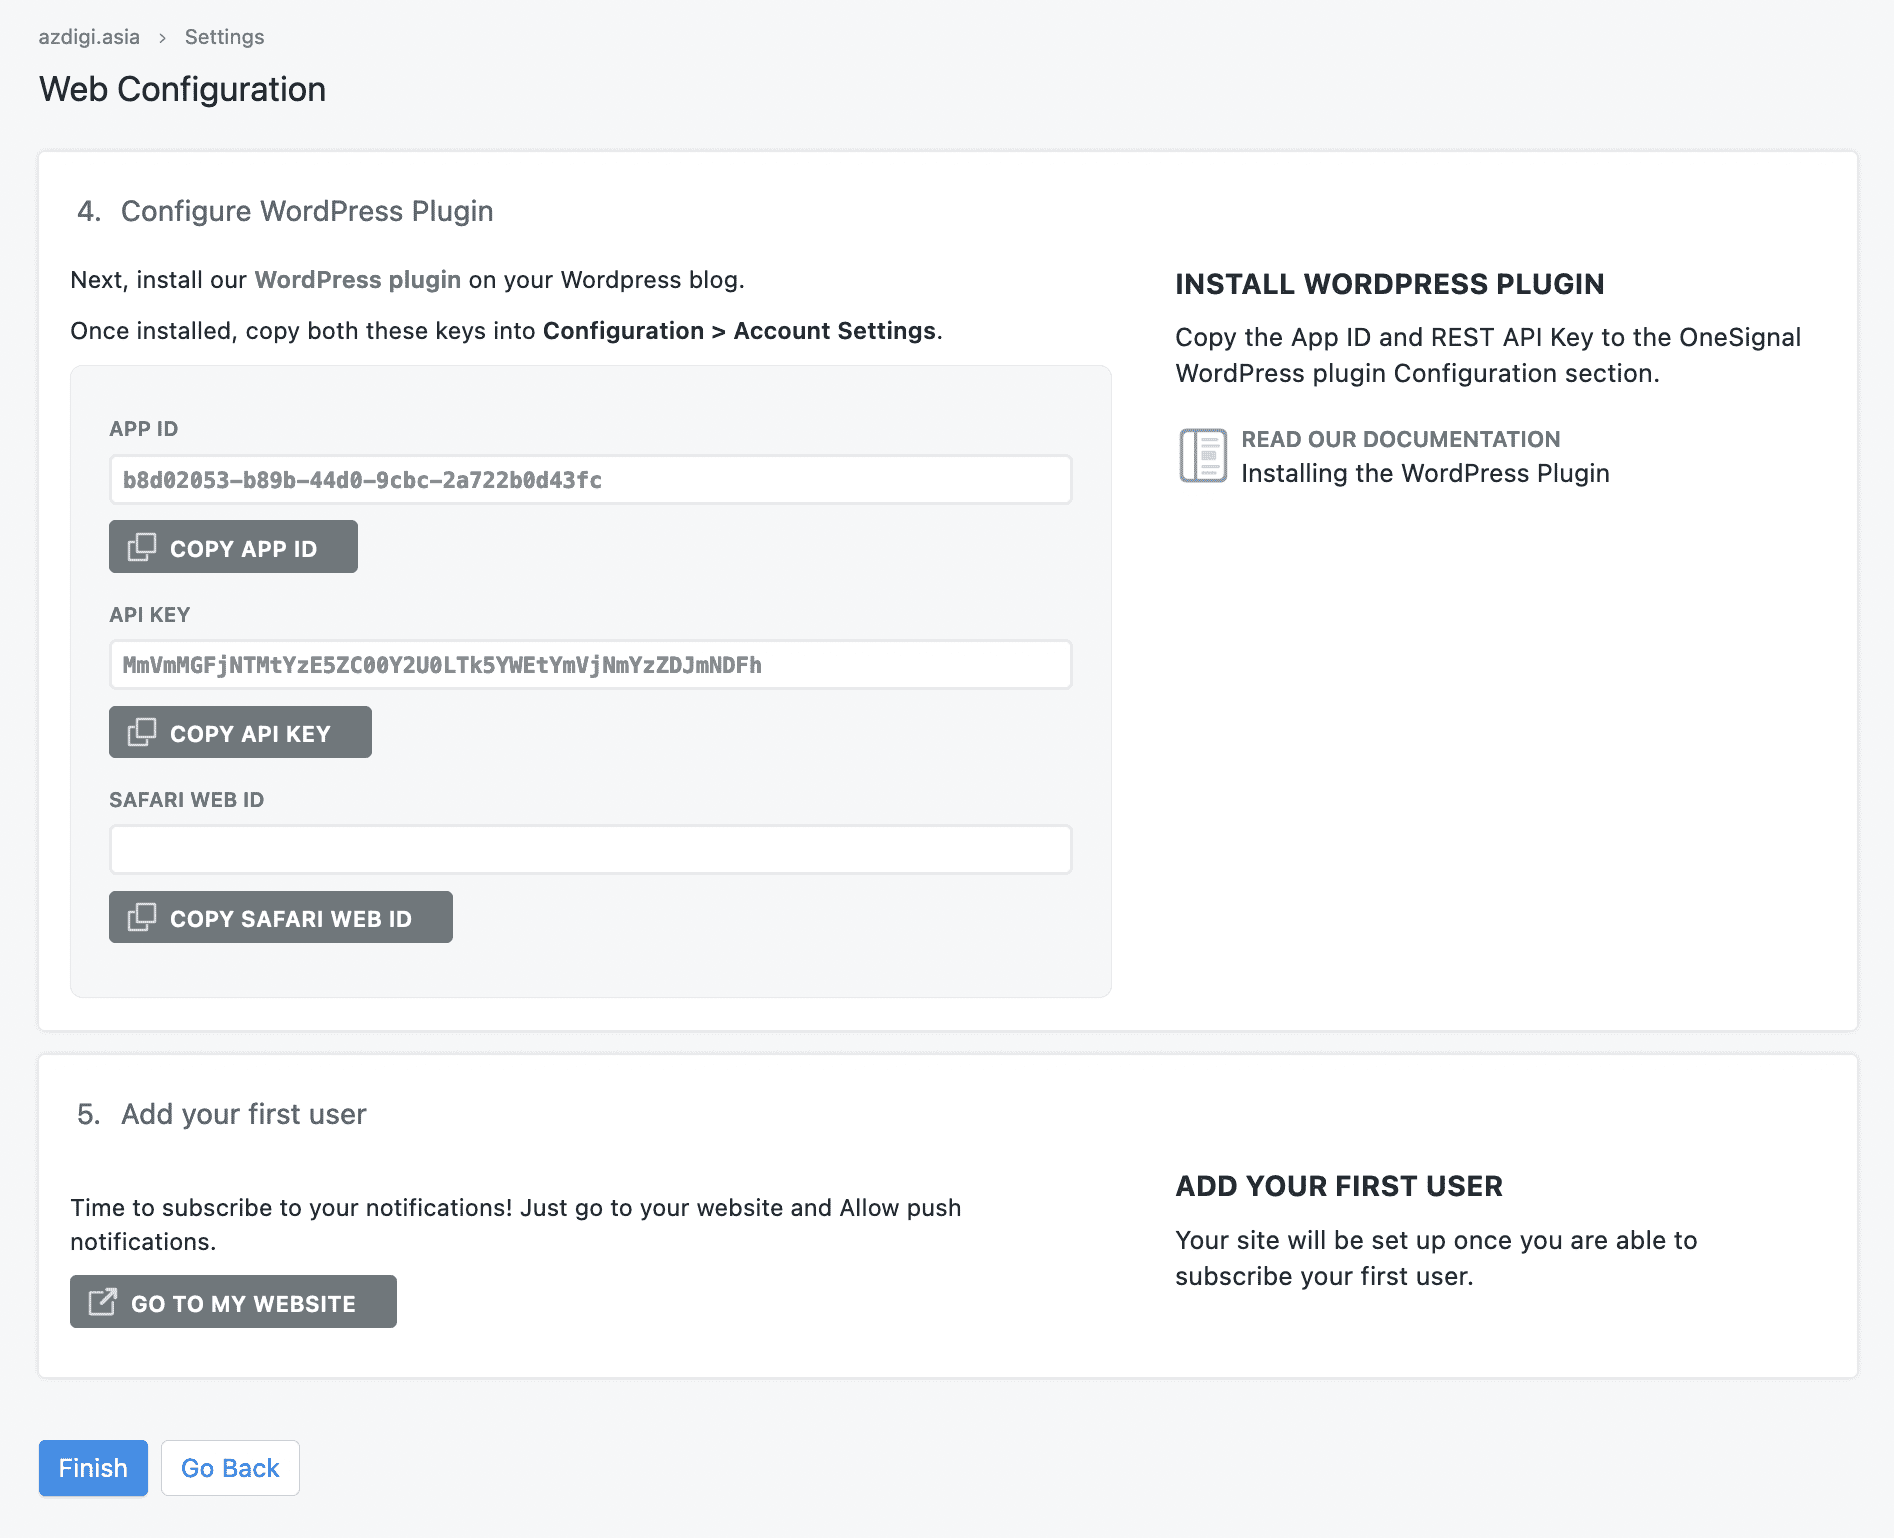Go to azdigi.asia in the breadcrumb
Viewport: 1894px width, 1538px height.
[89, 37]
